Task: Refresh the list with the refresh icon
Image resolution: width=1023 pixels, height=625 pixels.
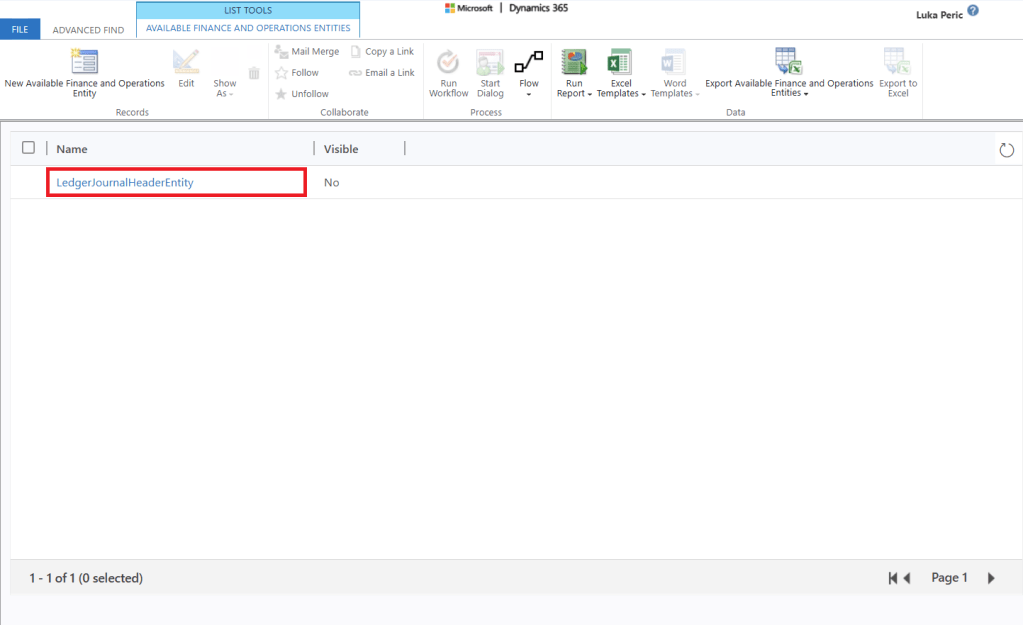Action: click(x=1006, y=150)
